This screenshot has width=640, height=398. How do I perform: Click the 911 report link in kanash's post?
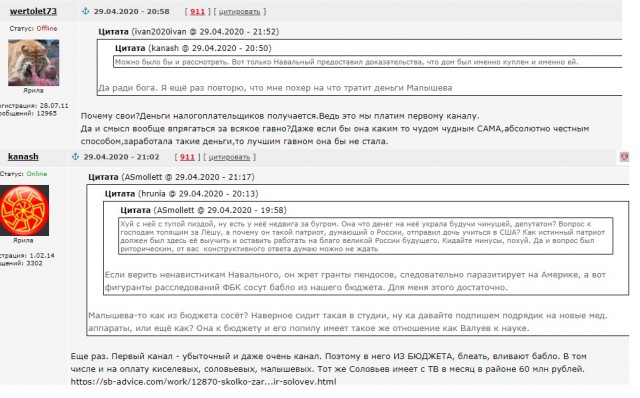click(187, 157)
